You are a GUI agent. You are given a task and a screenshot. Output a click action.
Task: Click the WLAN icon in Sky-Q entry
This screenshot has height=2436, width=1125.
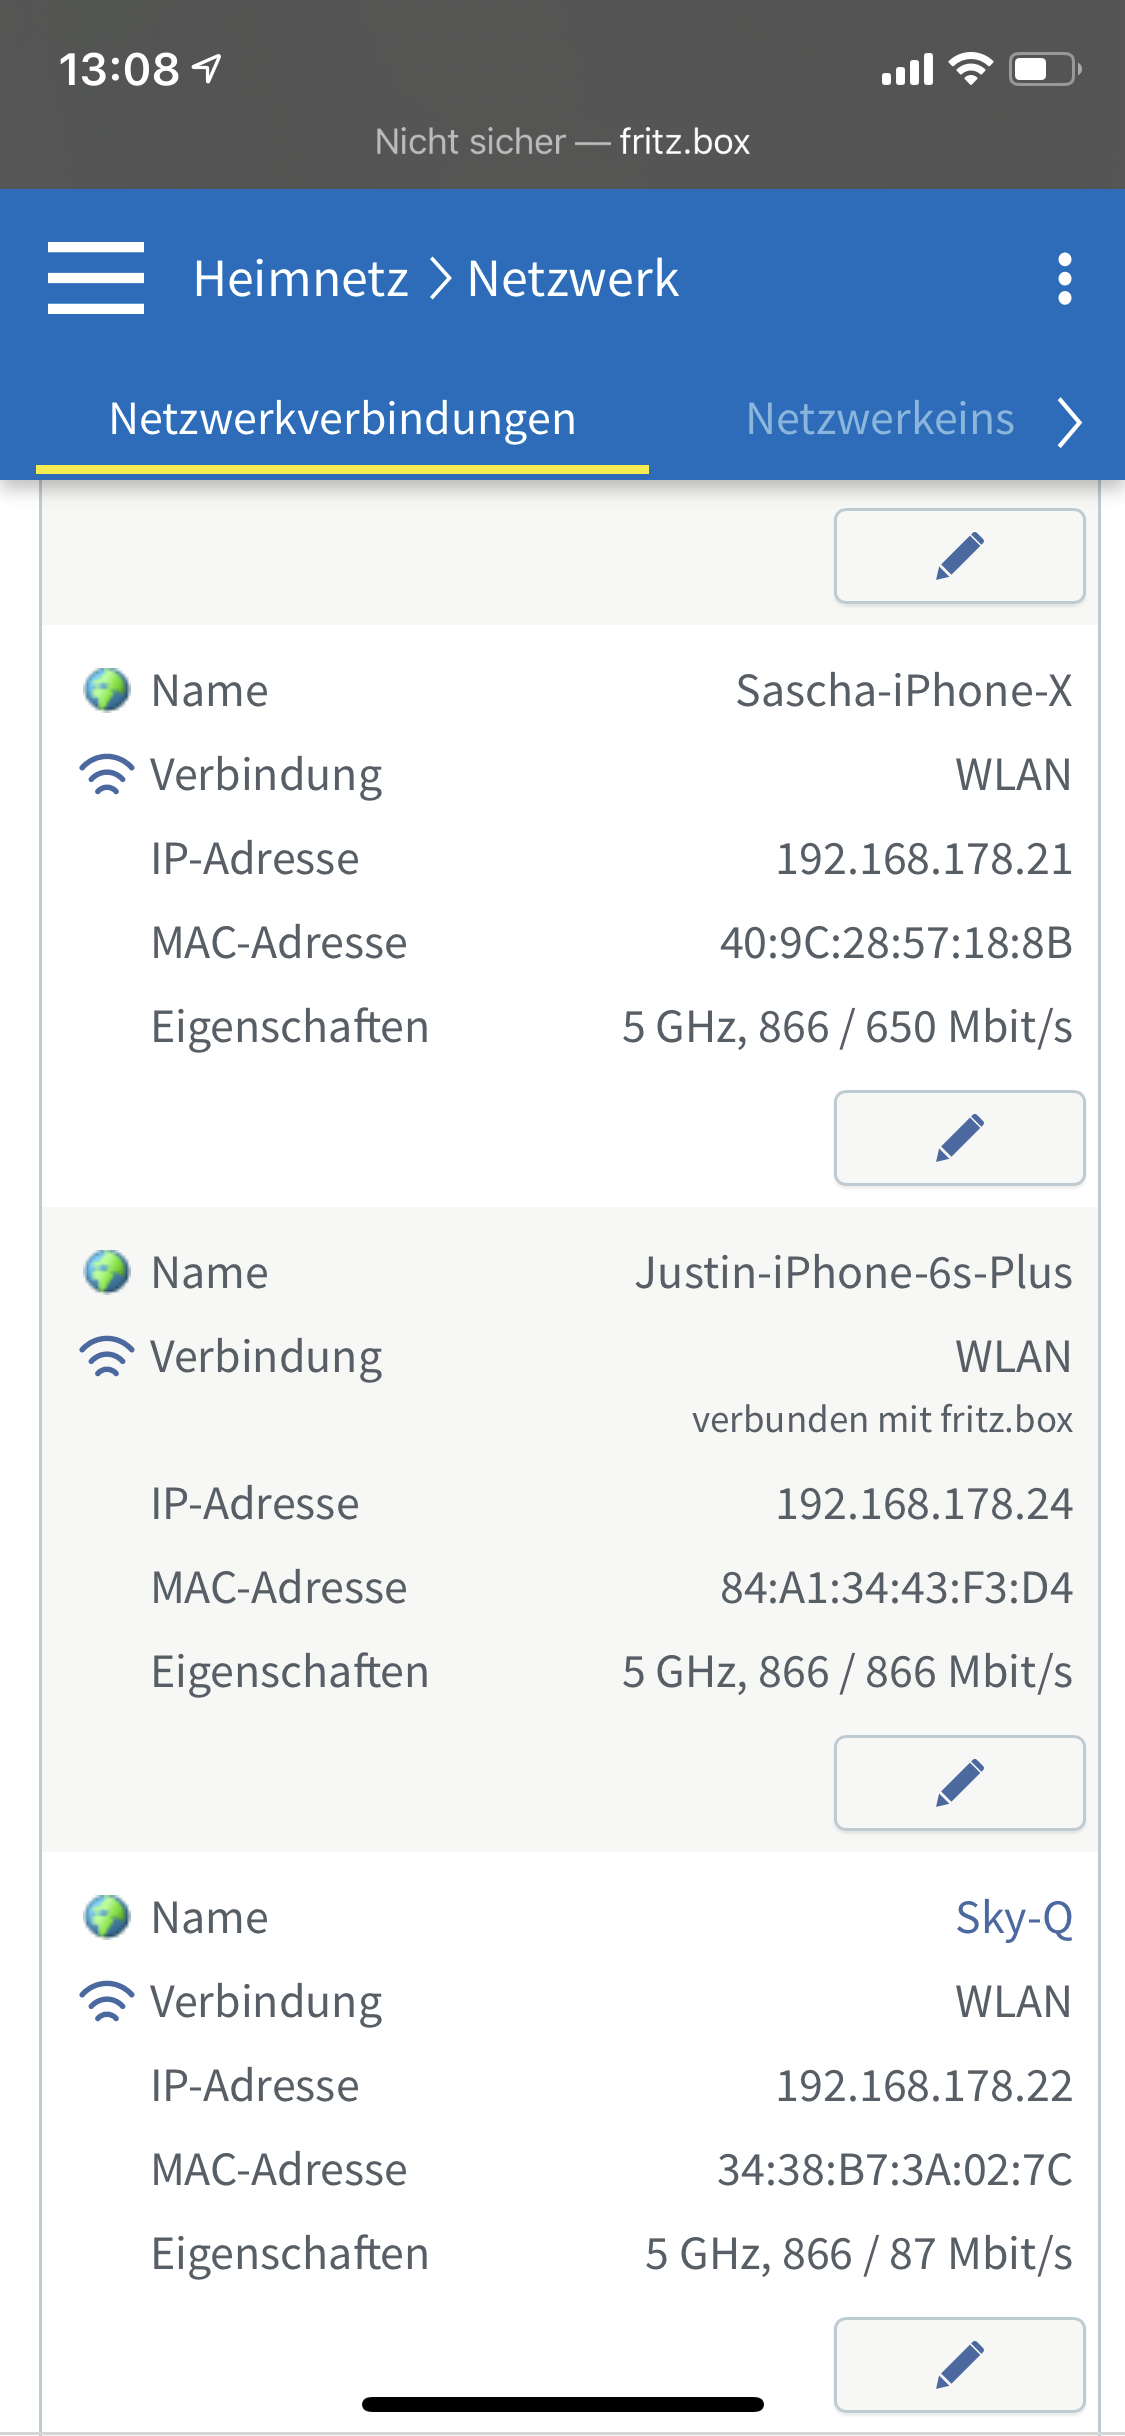point(107,2002)
